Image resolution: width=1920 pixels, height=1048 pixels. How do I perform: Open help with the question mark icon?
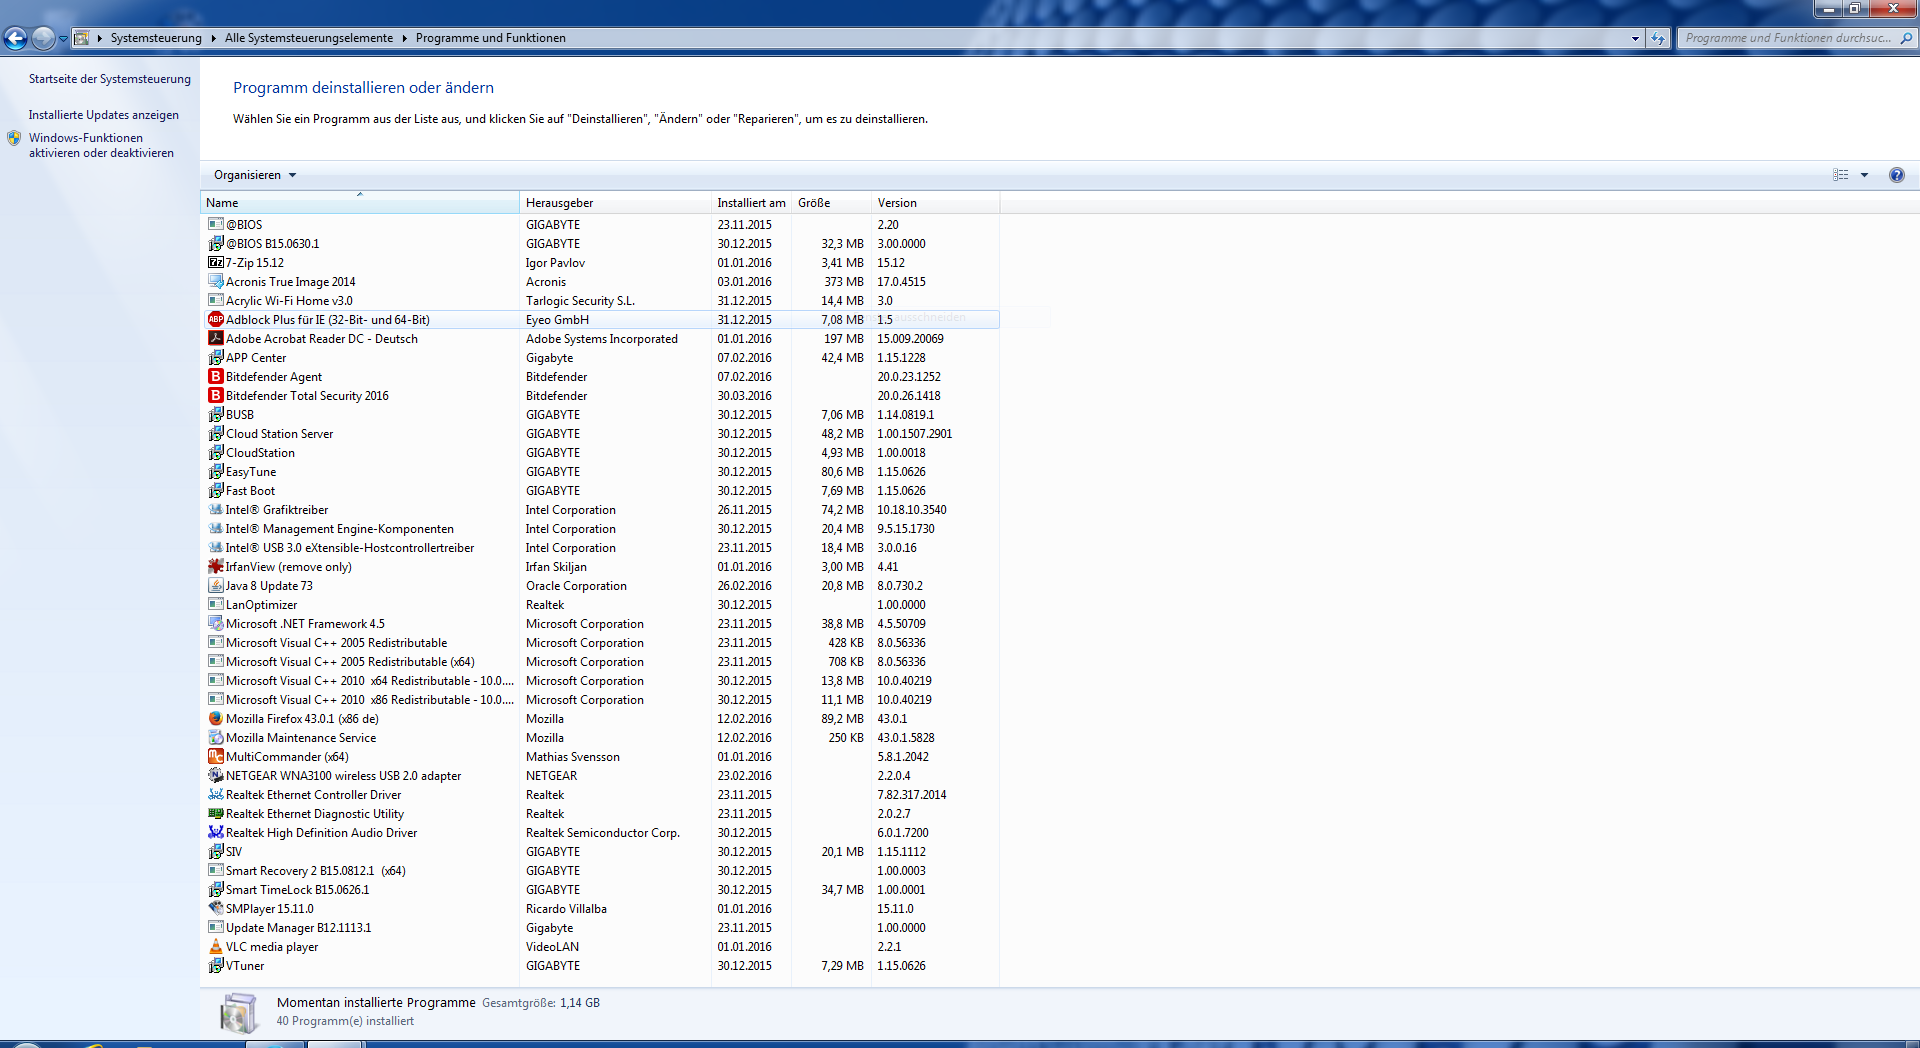point(1896,175)
